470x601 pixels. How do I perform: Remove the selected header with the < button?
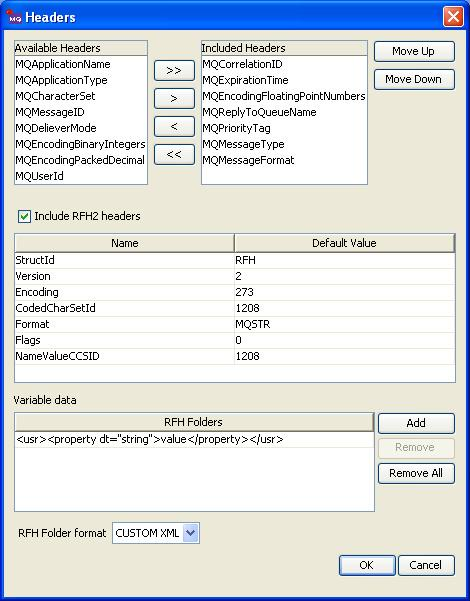pos(174,126)
